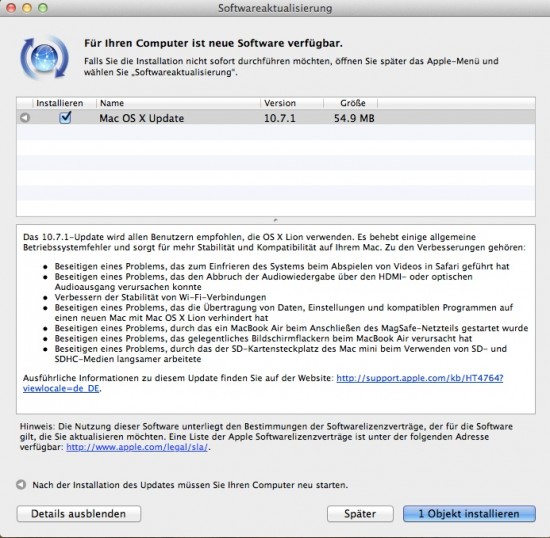Screen dimensions: 550x538
Task: Zoom the window with the green button
Action: point(43,8)
